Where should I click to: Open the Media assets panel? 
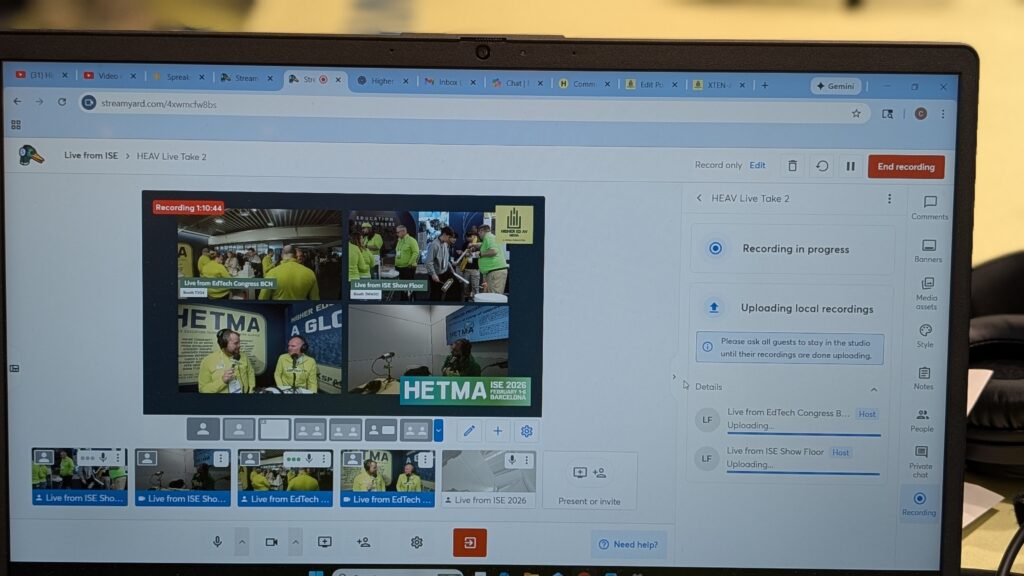(927, 293)
